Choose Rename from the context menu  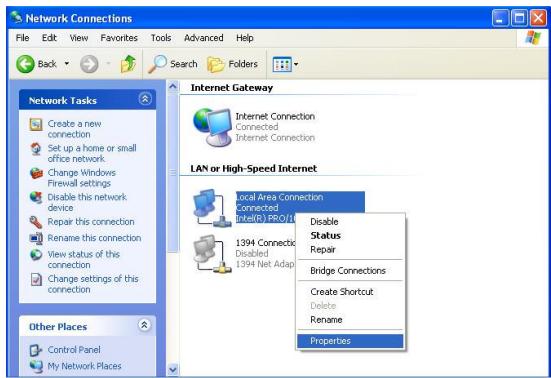350,320
